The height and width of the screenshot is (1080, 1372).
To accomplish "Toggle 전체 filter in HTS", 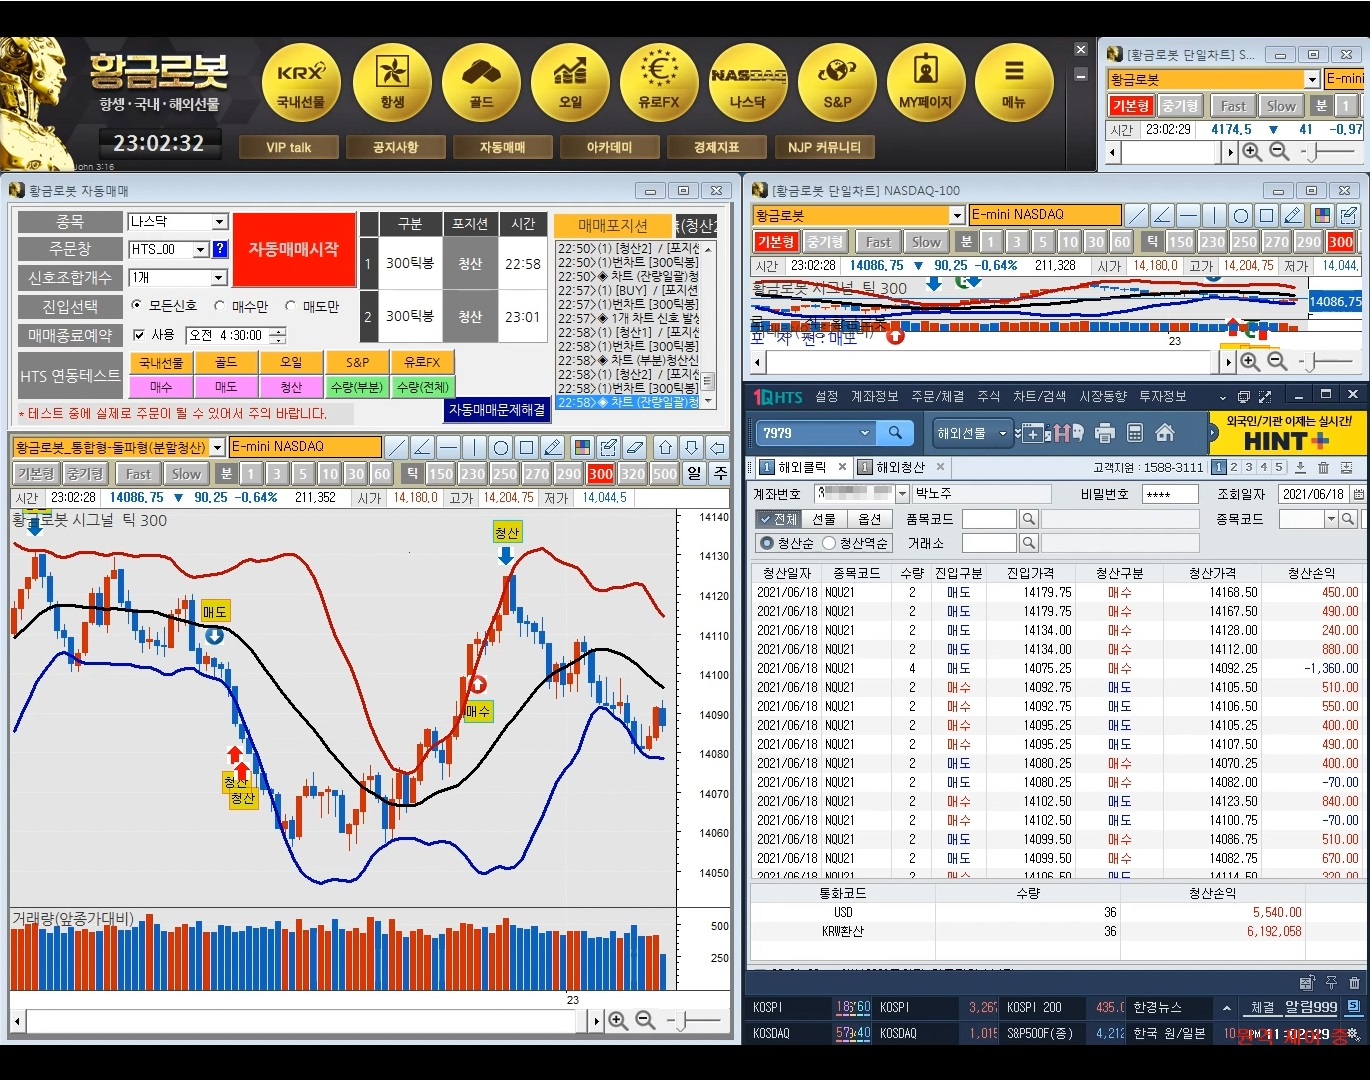I will pos(777,519).
